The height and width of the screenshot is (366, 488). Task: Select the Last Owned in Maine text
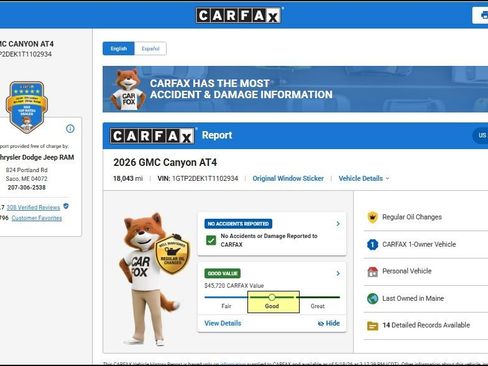pyautogui.click(x=413, y=298)
